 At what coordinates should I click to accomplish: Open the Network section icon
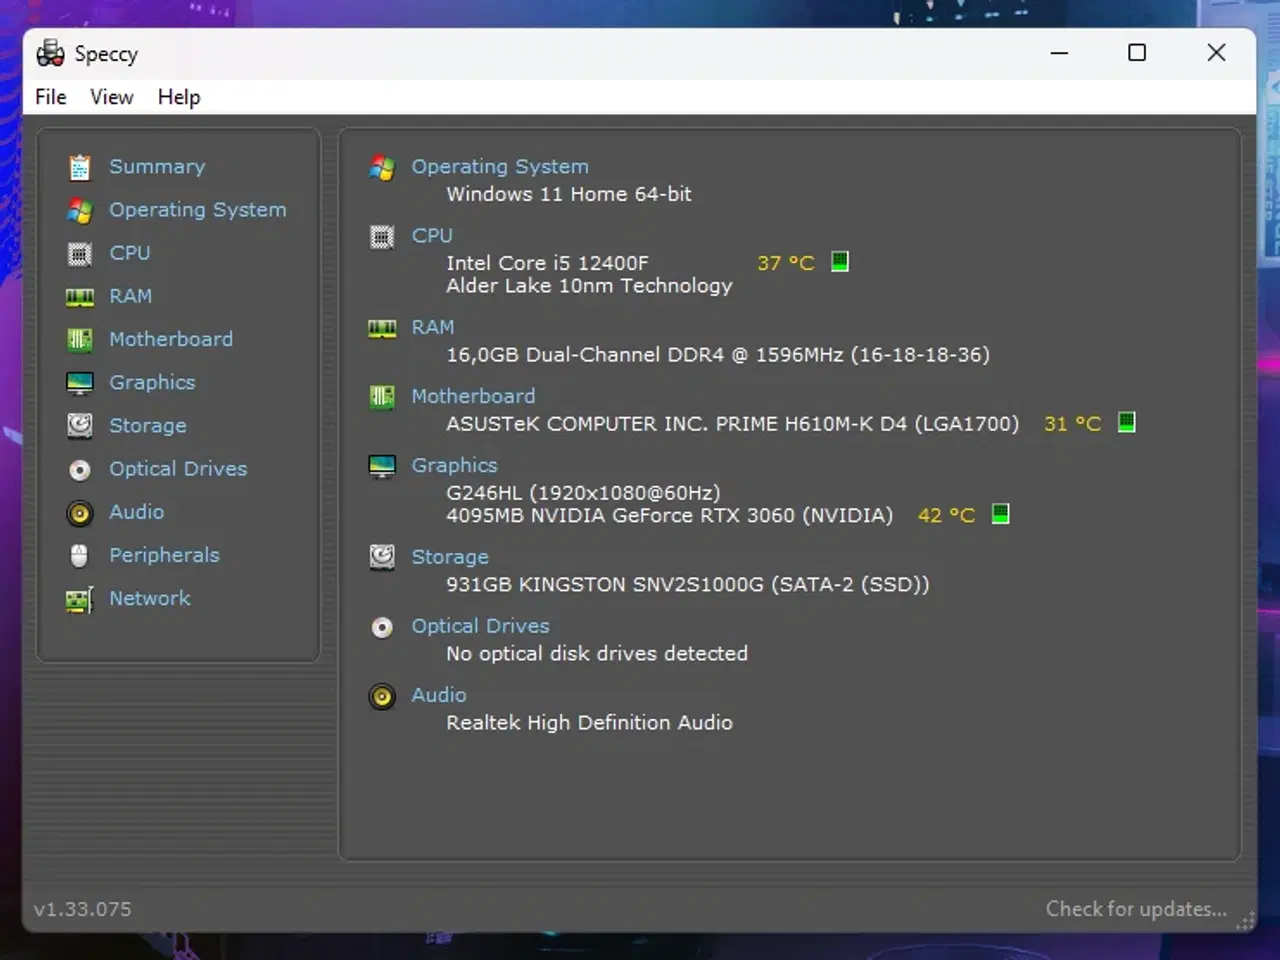pos(80,598)
